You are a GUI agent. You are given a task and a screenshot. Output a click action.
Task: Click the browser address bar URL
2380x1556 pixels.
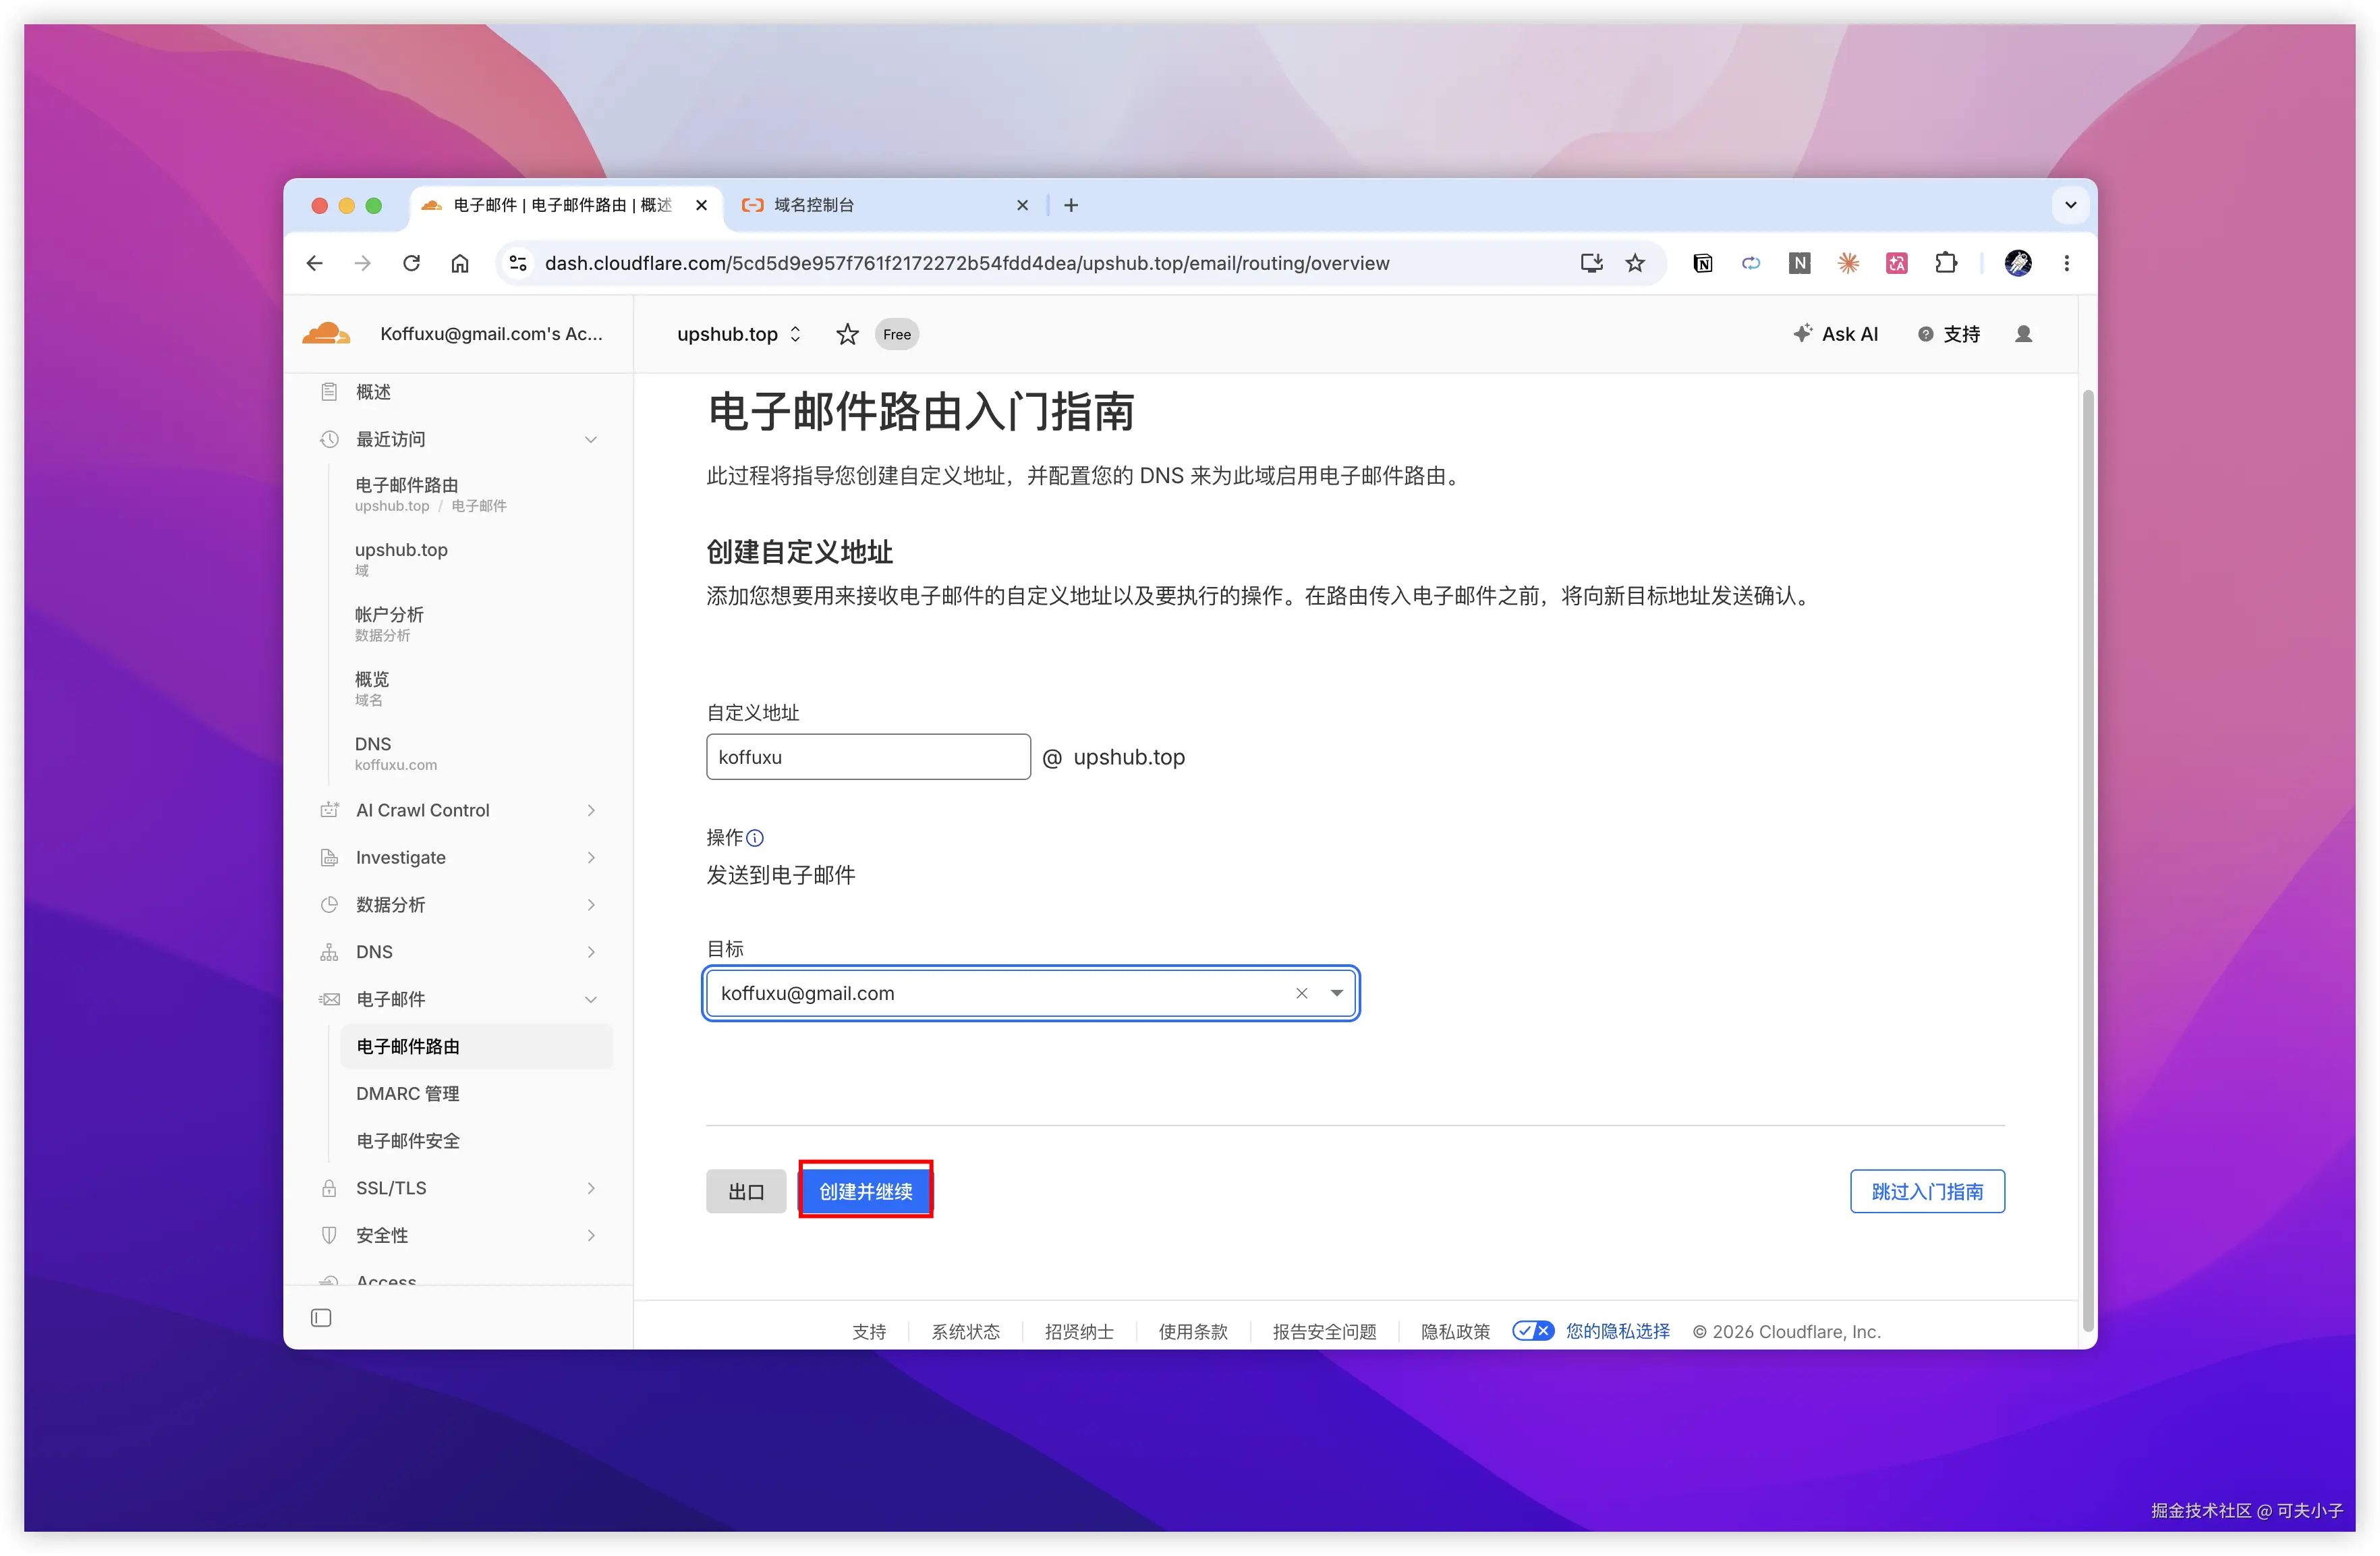click(x=967, y=263)
